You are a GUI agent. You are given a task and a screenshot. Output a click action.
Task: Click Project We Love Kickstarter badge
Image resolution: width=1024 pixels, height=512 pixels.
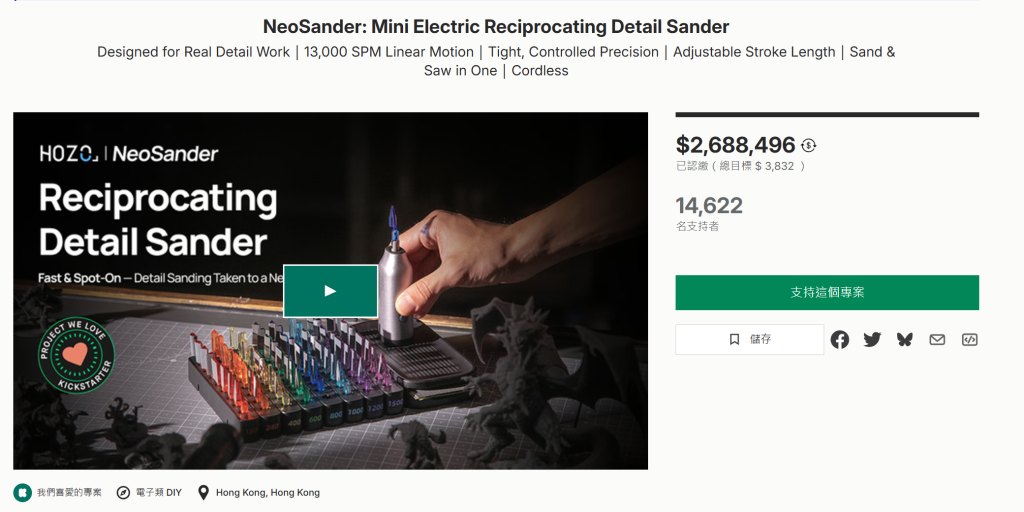(76, 356)
